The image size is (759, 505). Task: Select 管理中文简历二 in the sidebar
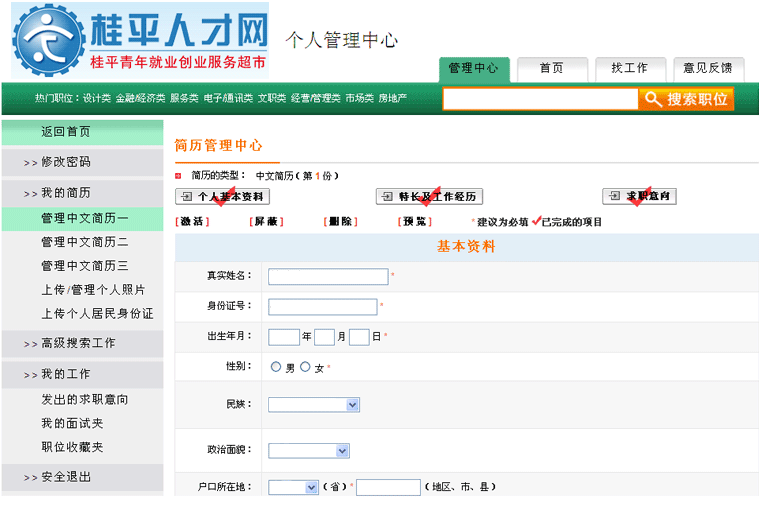point(84,242)
